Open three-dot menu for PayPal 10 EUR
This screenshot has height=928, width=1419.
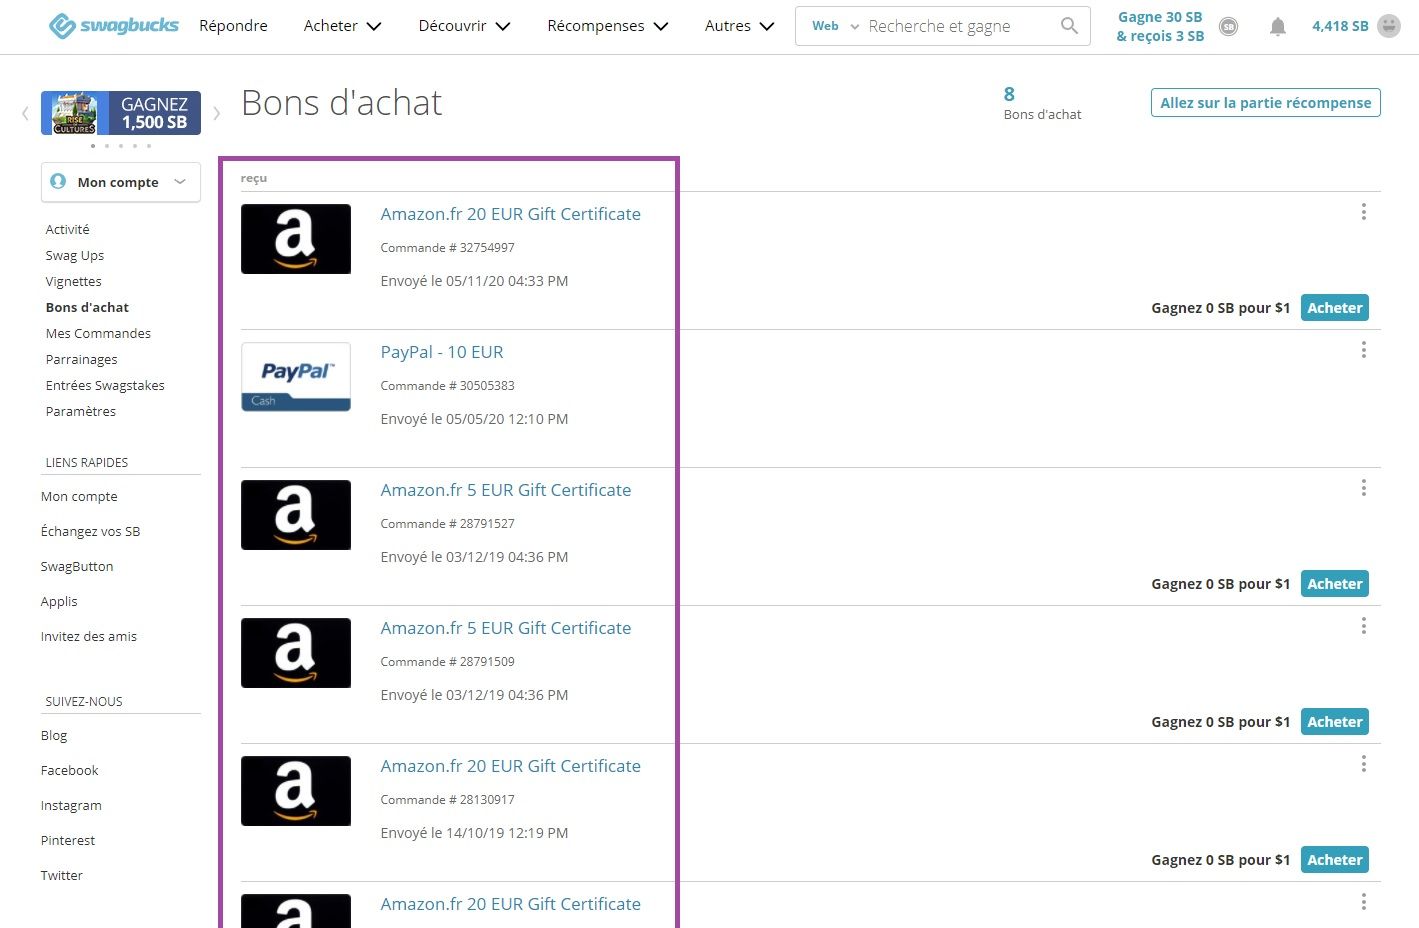(1363, 350)
